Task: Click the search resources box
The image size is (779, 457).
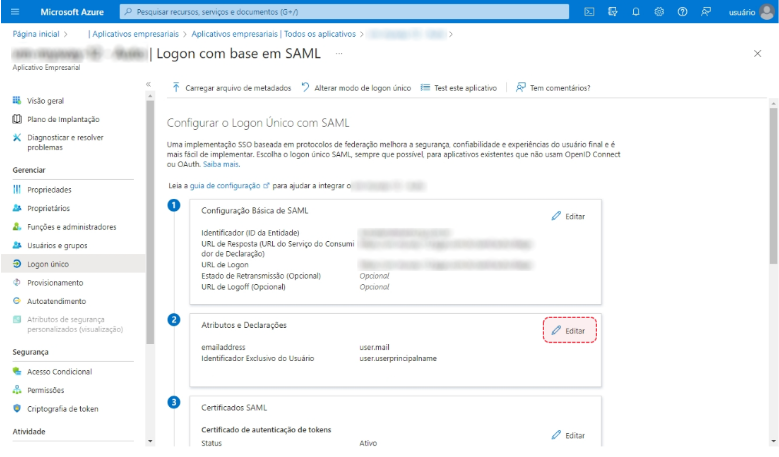Action: pyautogui.click(x=344, y=12)
